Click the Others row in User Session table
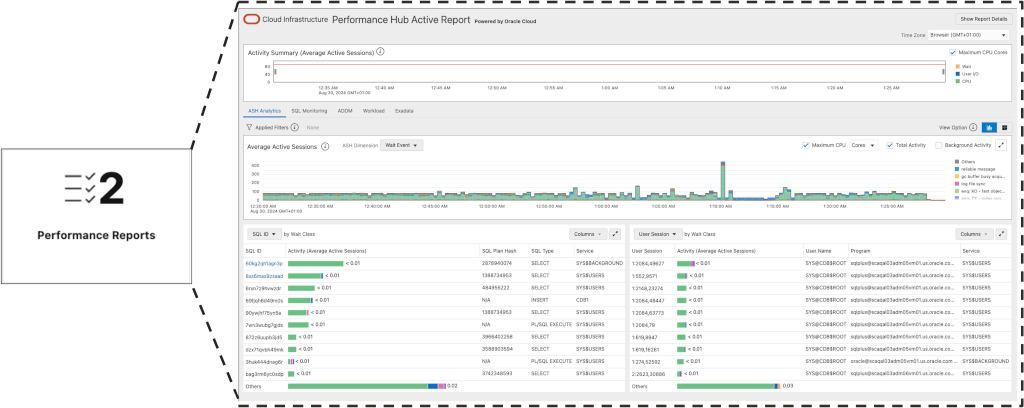This screenshot has height=408, width=1024. [x=820, y=386]
